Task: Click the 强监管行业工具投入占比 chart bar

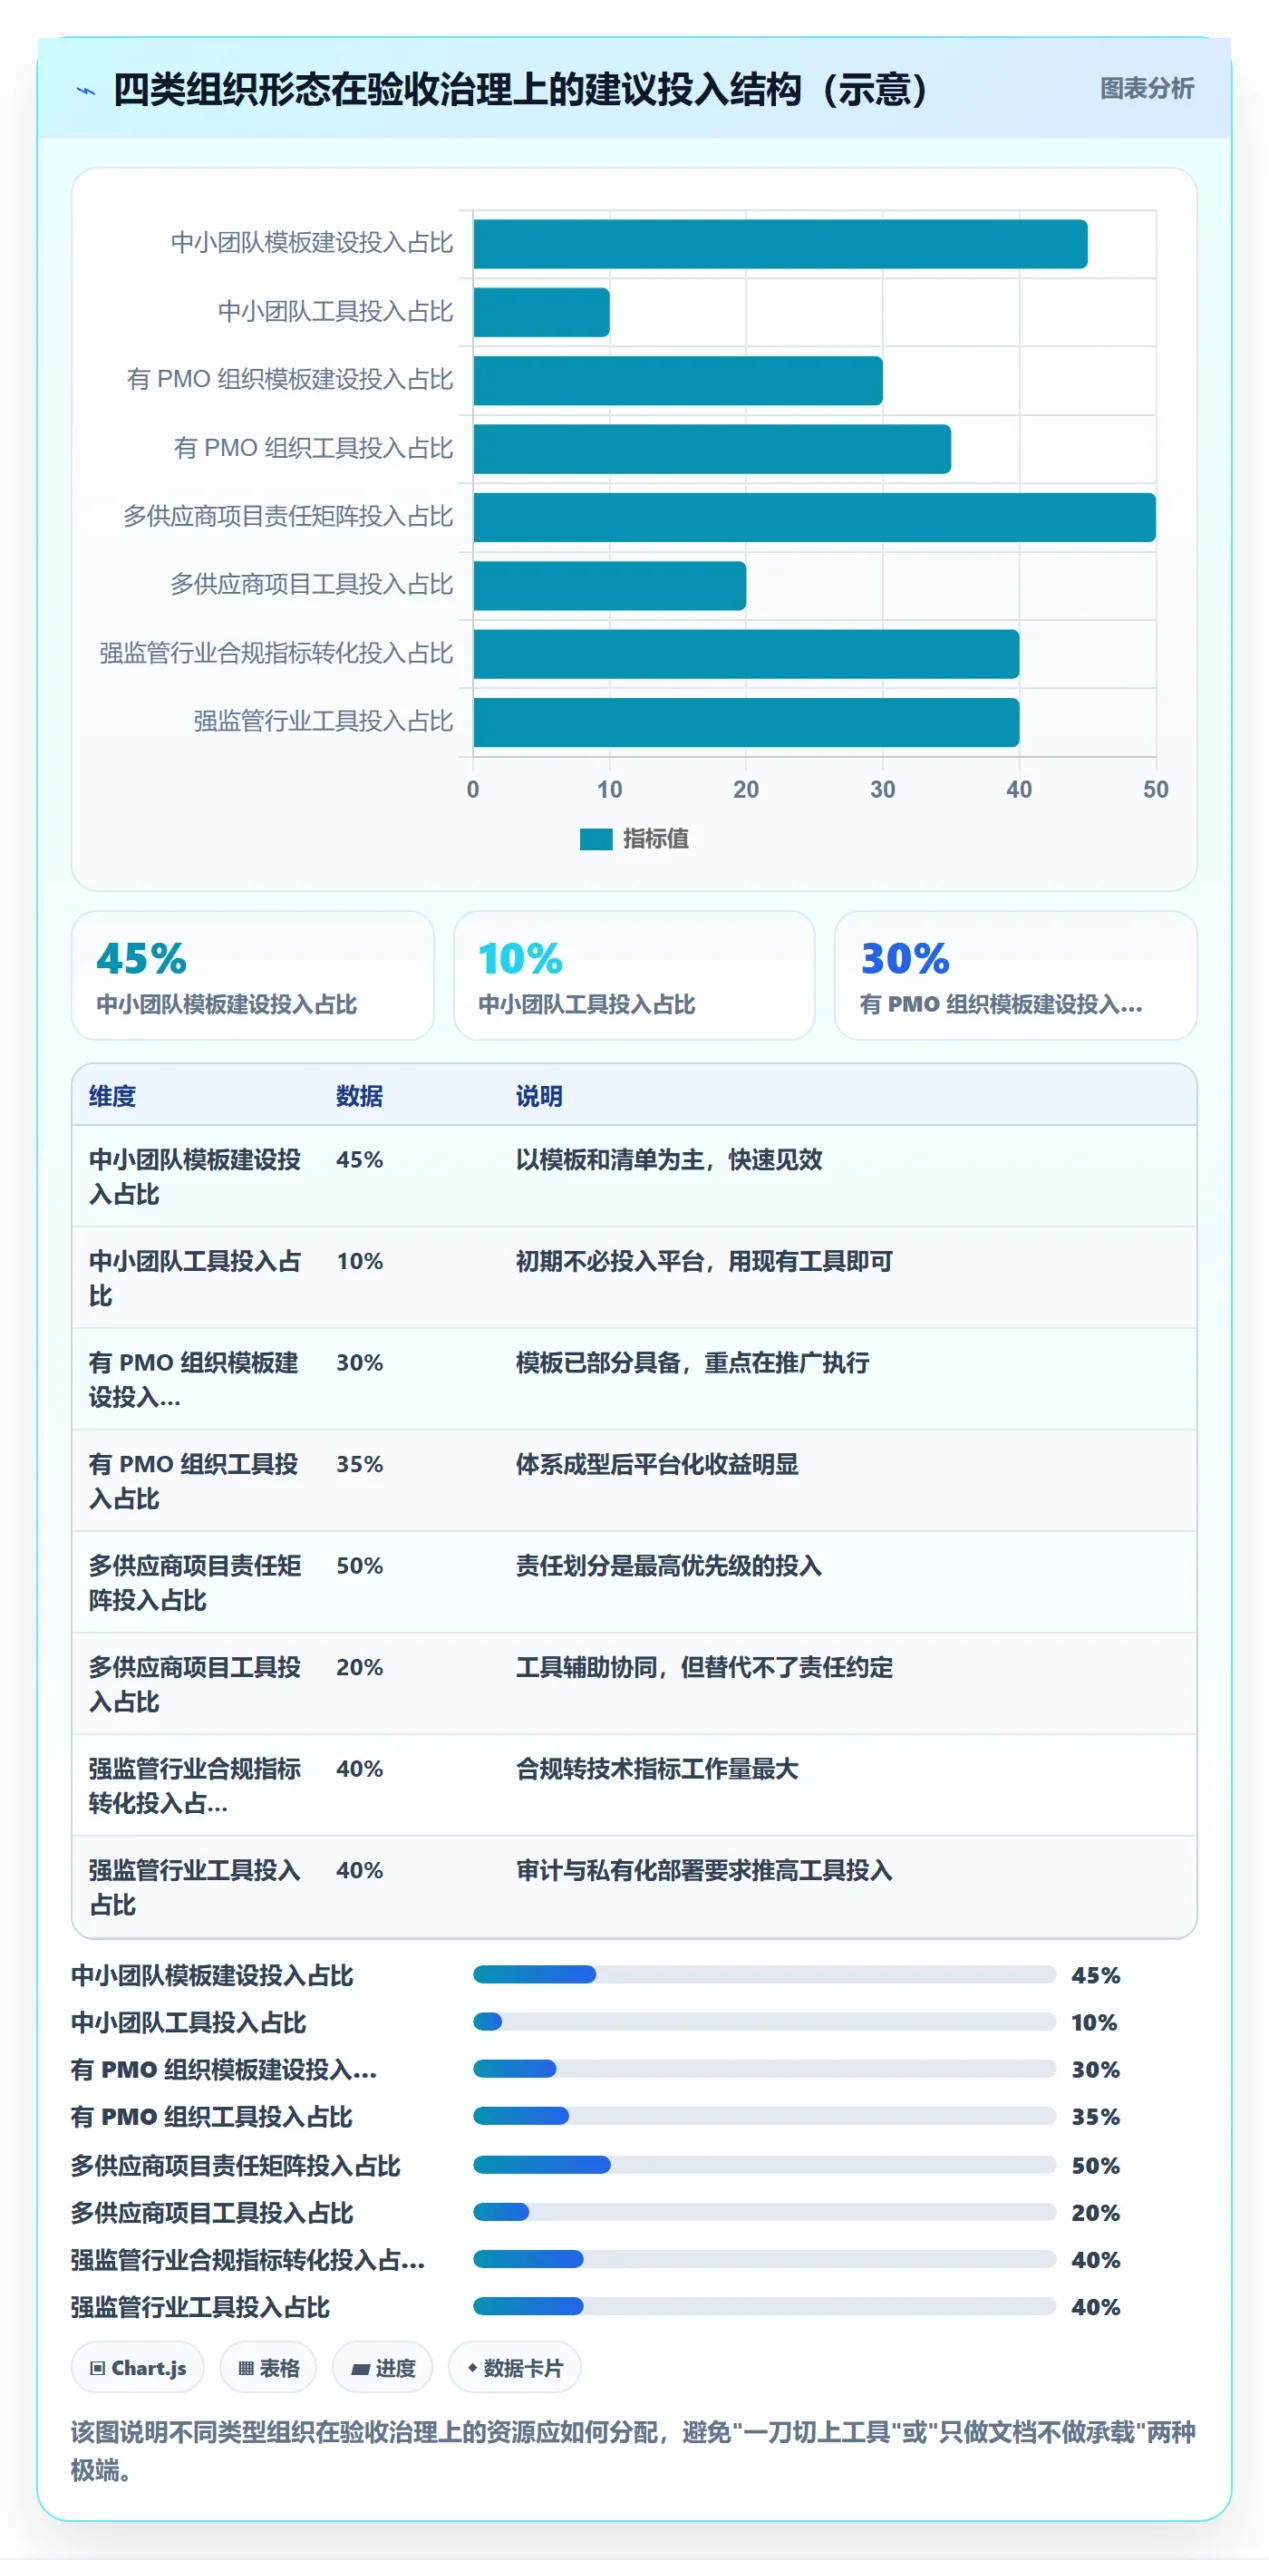Action: click(x=746, y=722)
